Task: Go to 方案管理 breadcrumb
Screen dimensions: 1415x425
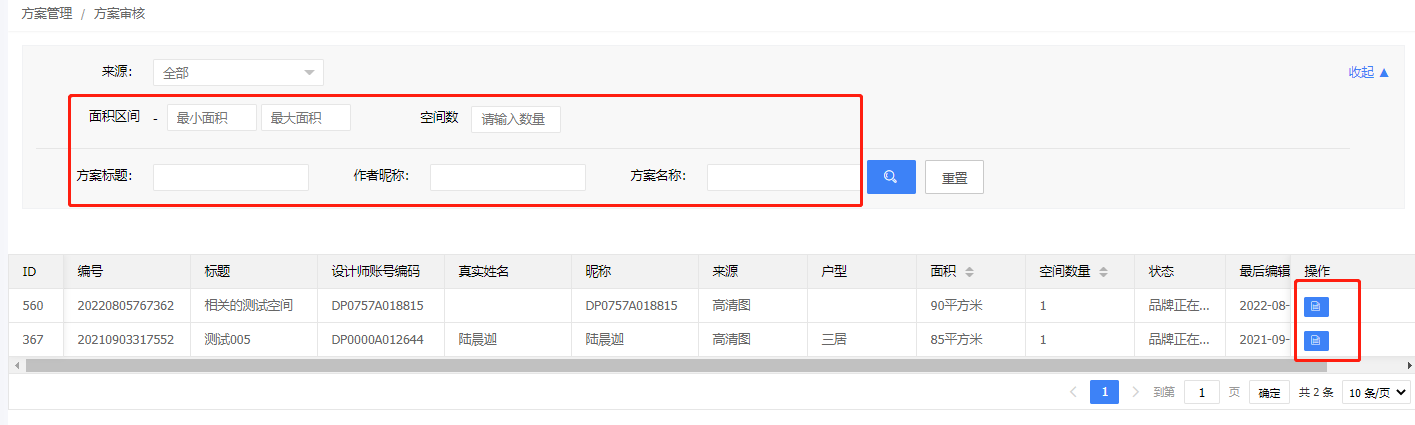Action: 47,14
